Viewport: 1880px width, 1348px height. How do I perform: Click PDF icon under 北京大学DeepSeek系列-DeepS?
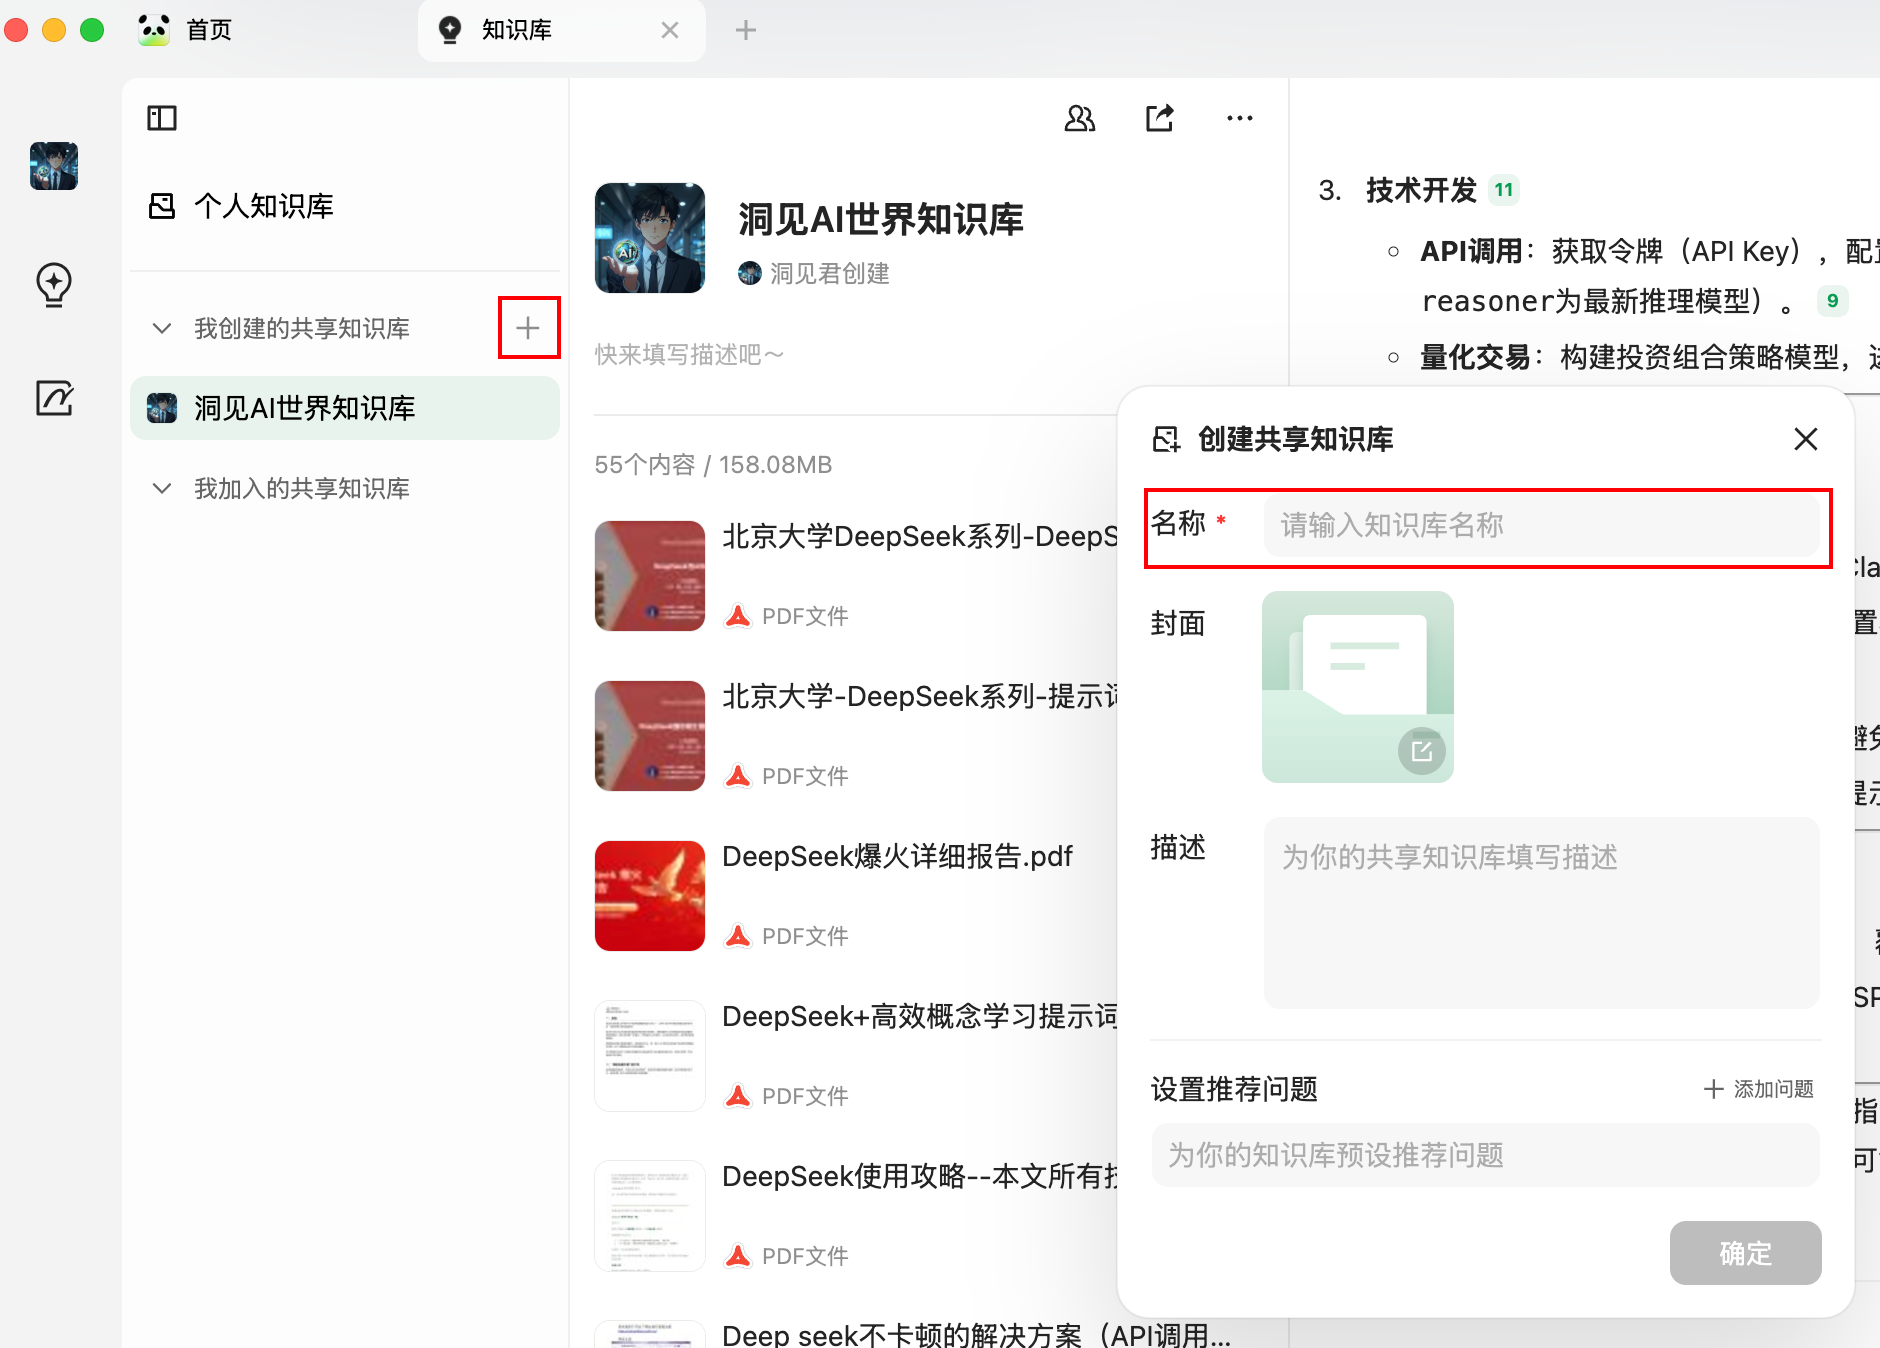tap(738, 616)
